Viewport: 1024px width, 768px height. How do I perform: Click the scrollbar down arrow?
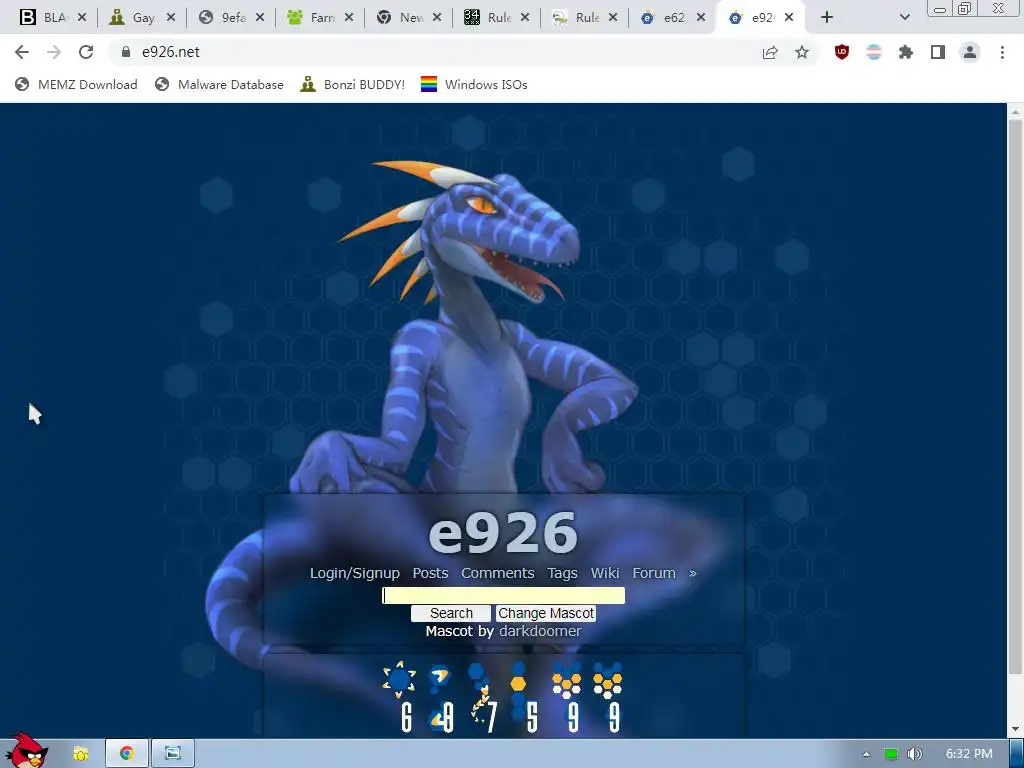pyautogui.click(x=1015, y=729)
